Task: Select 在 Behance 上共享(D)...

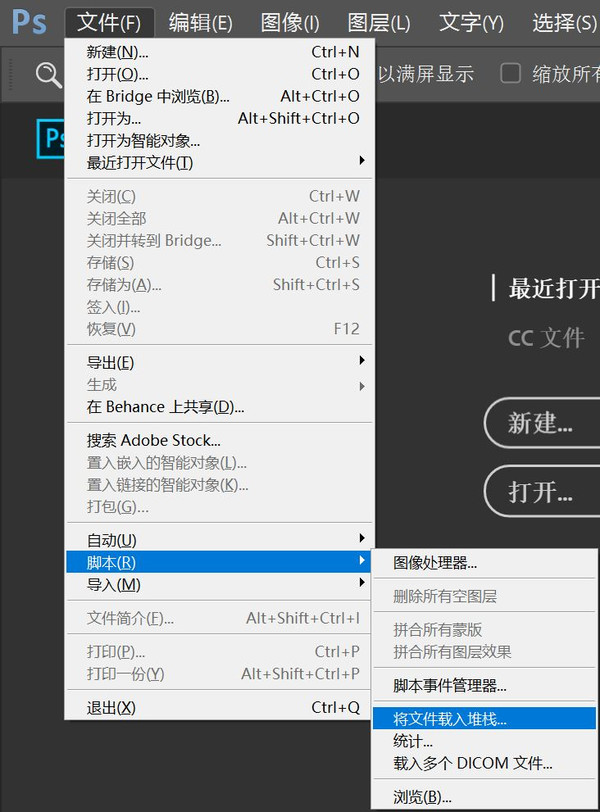Action: pyautogui.click(x=219, y=407)
